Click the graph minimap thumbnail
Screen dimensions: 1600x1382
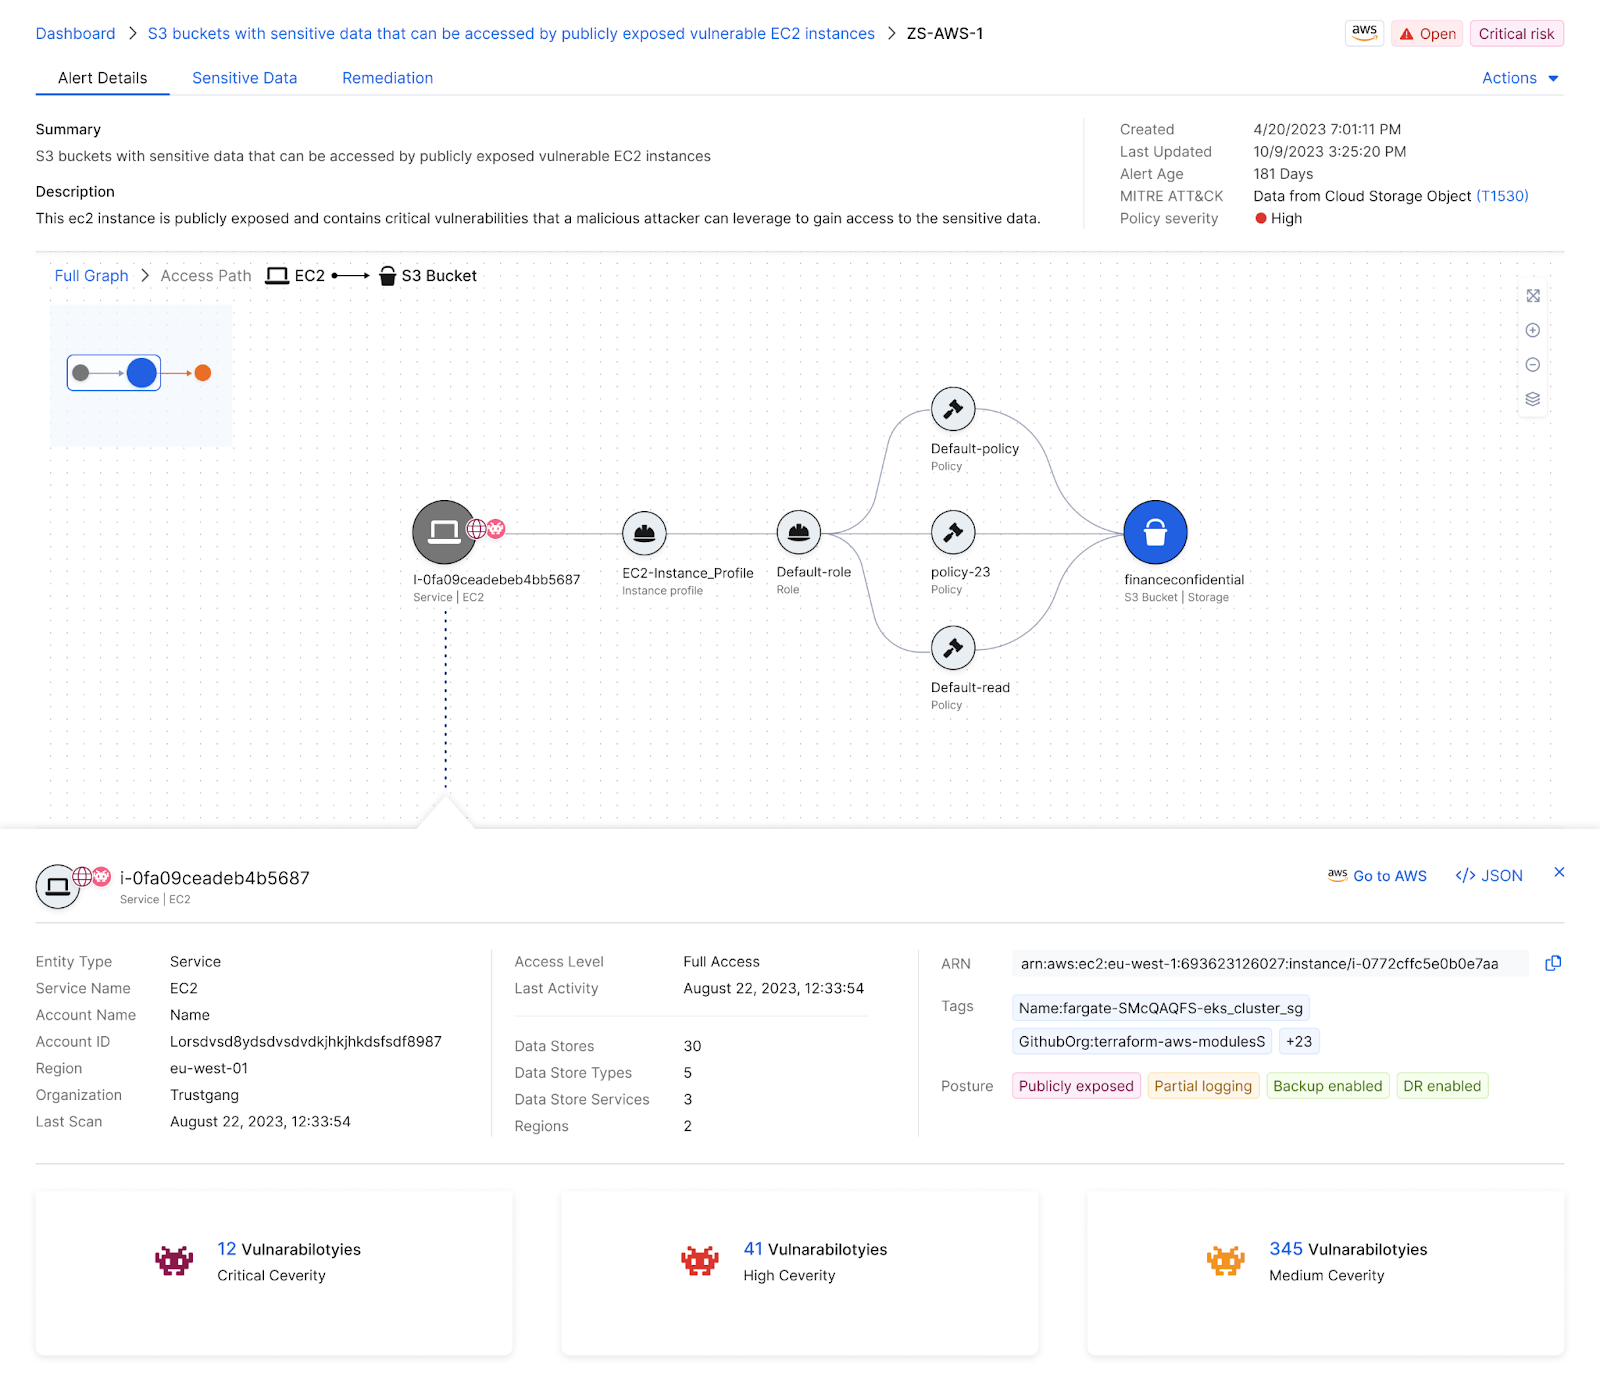click(x=140, y=374)
